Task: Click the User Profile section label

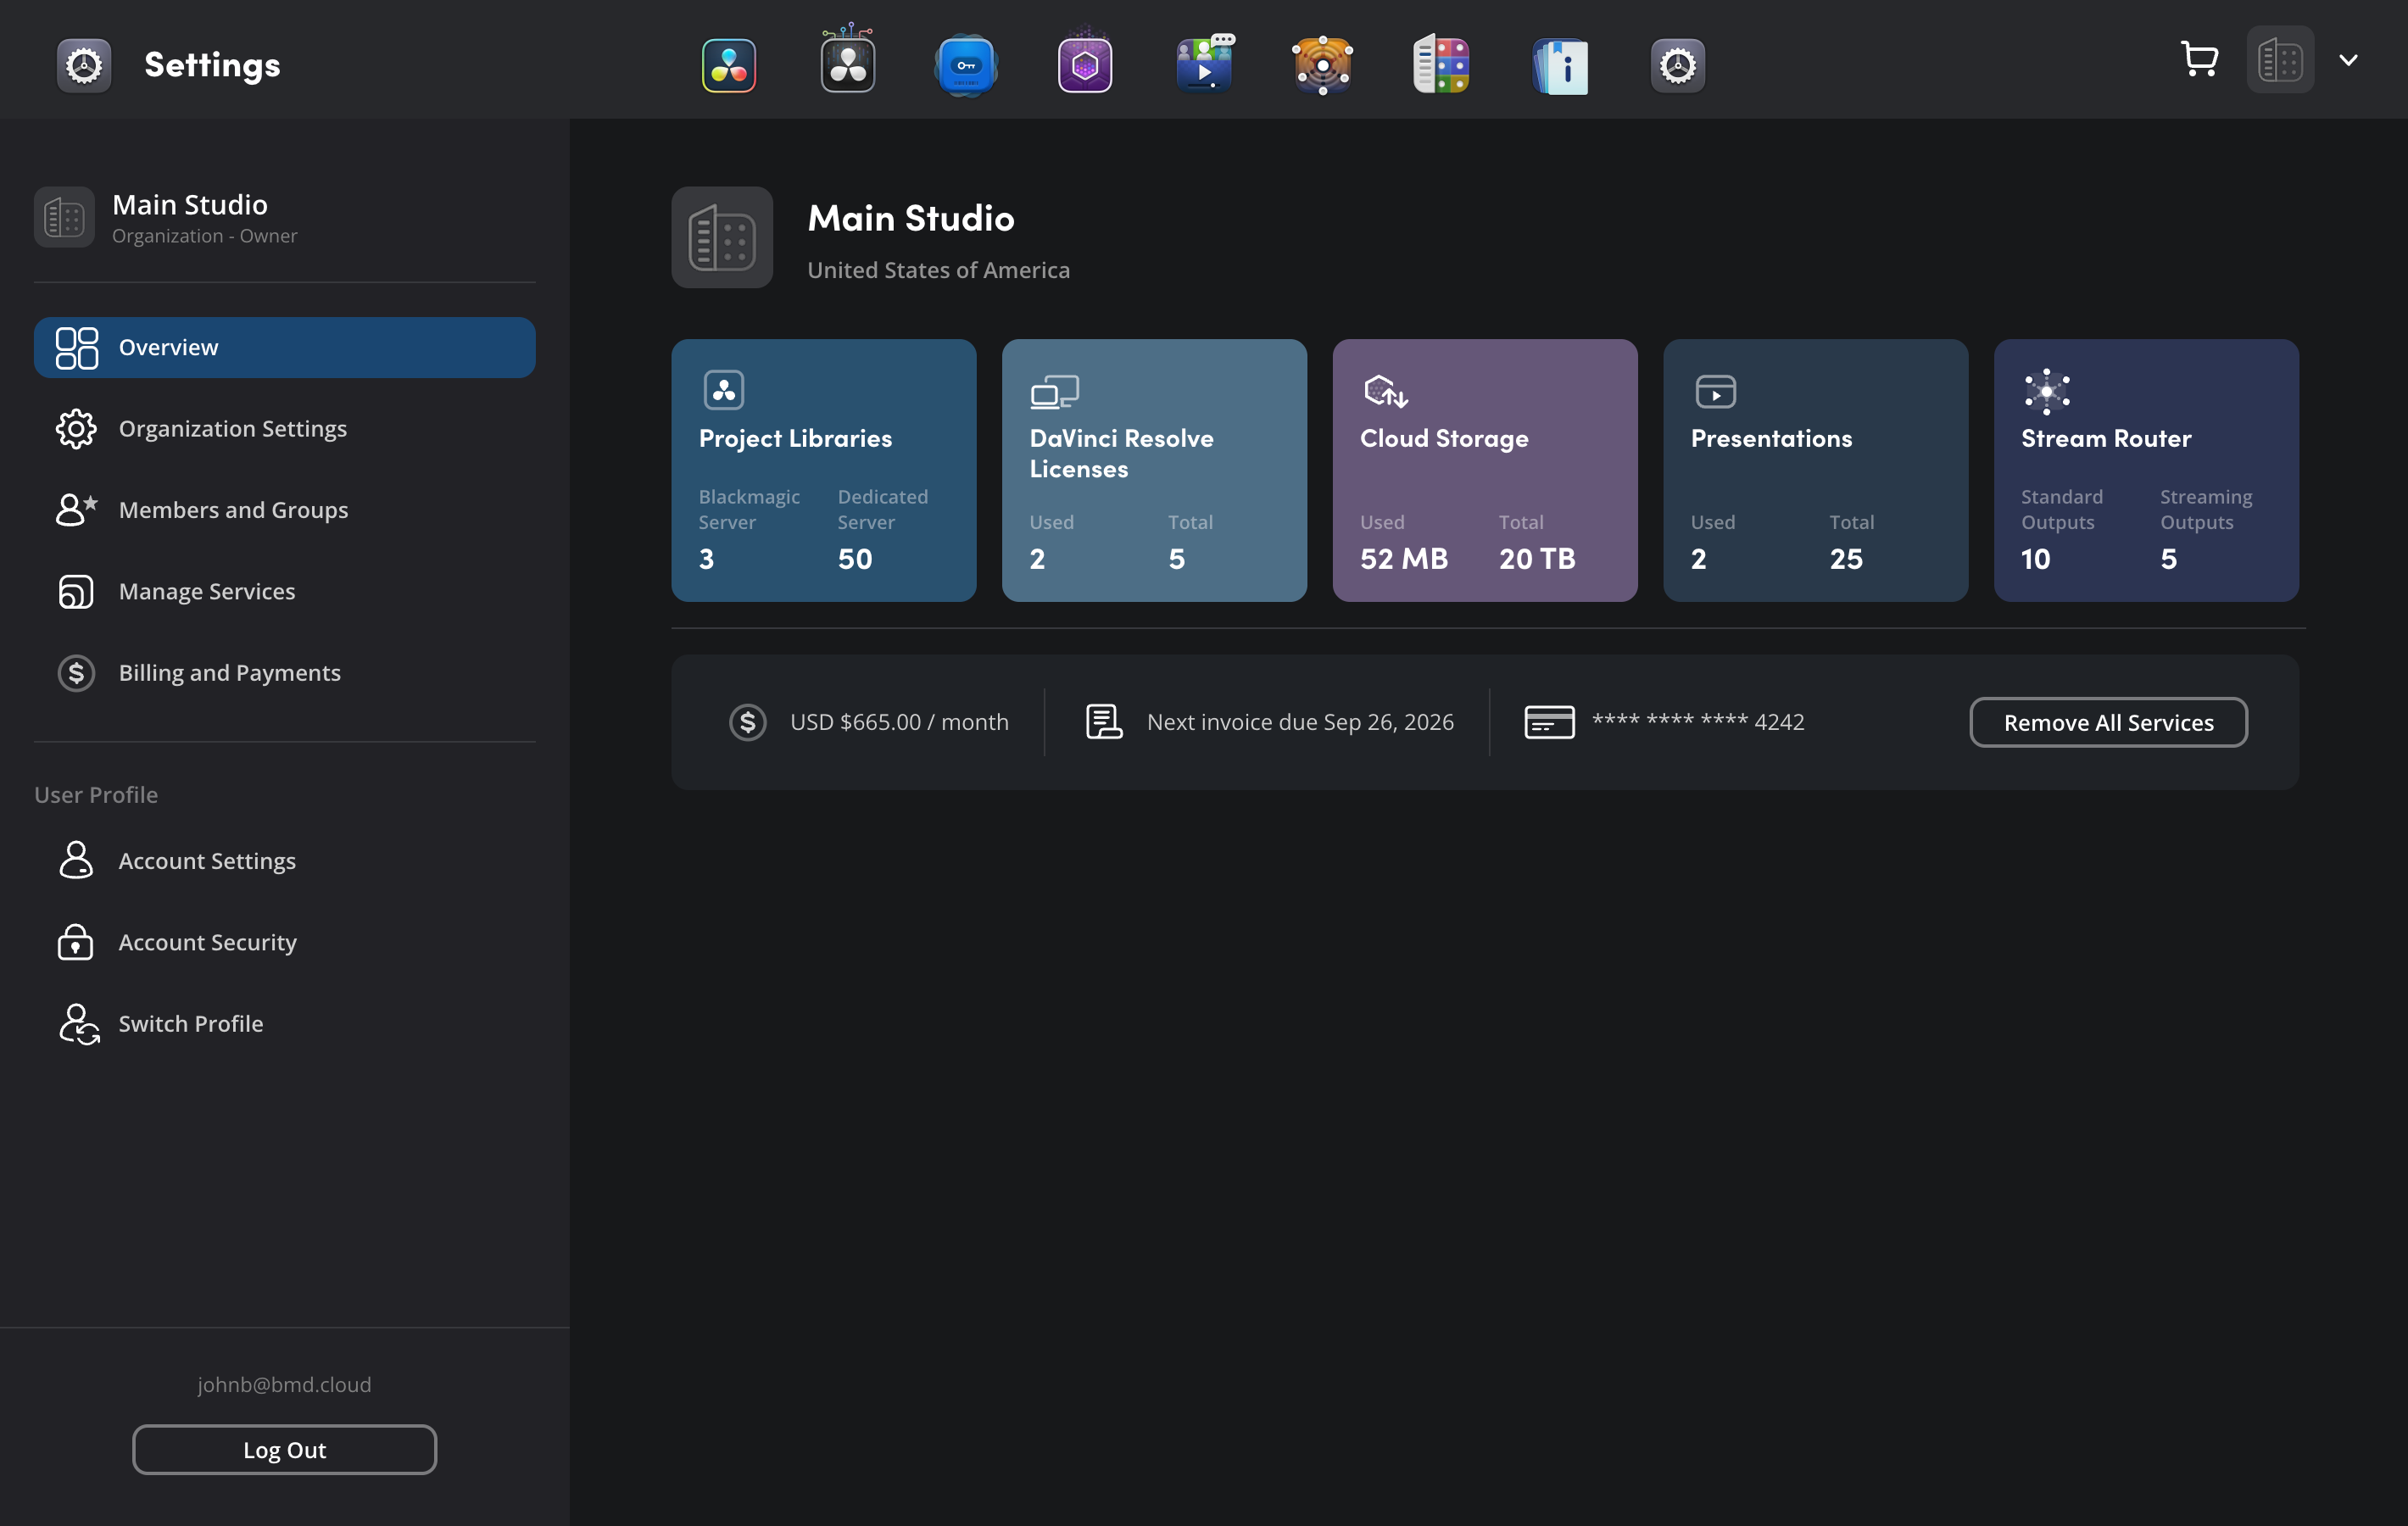Action: click(96, 795)
